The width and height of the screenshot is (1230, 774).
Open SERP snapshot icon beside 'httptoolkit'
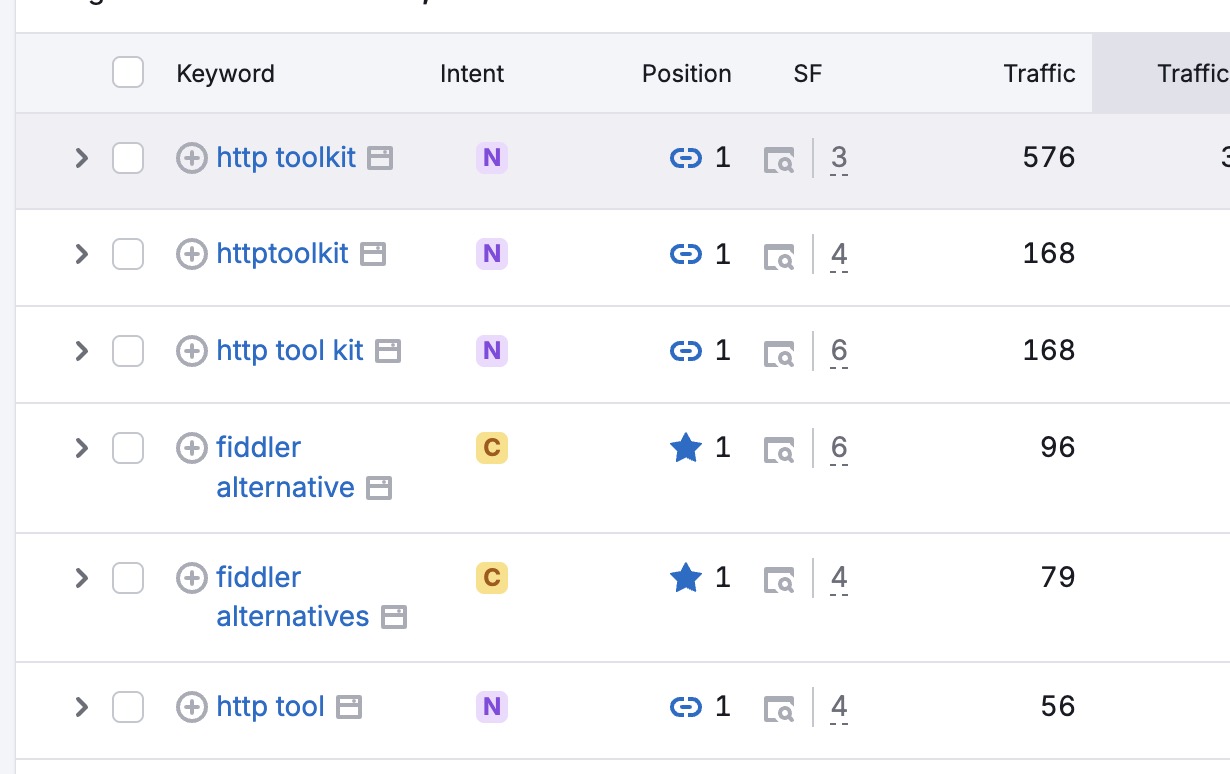(373, 254)
